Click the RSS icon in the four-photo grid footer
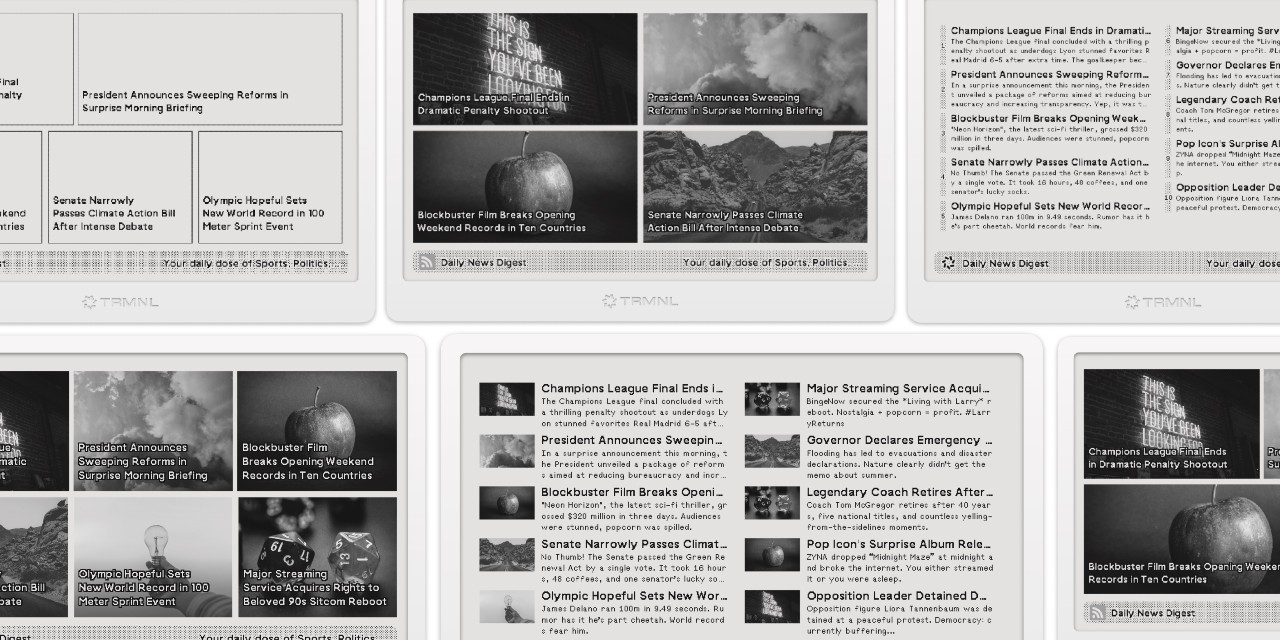 click(x=427, y=263)
